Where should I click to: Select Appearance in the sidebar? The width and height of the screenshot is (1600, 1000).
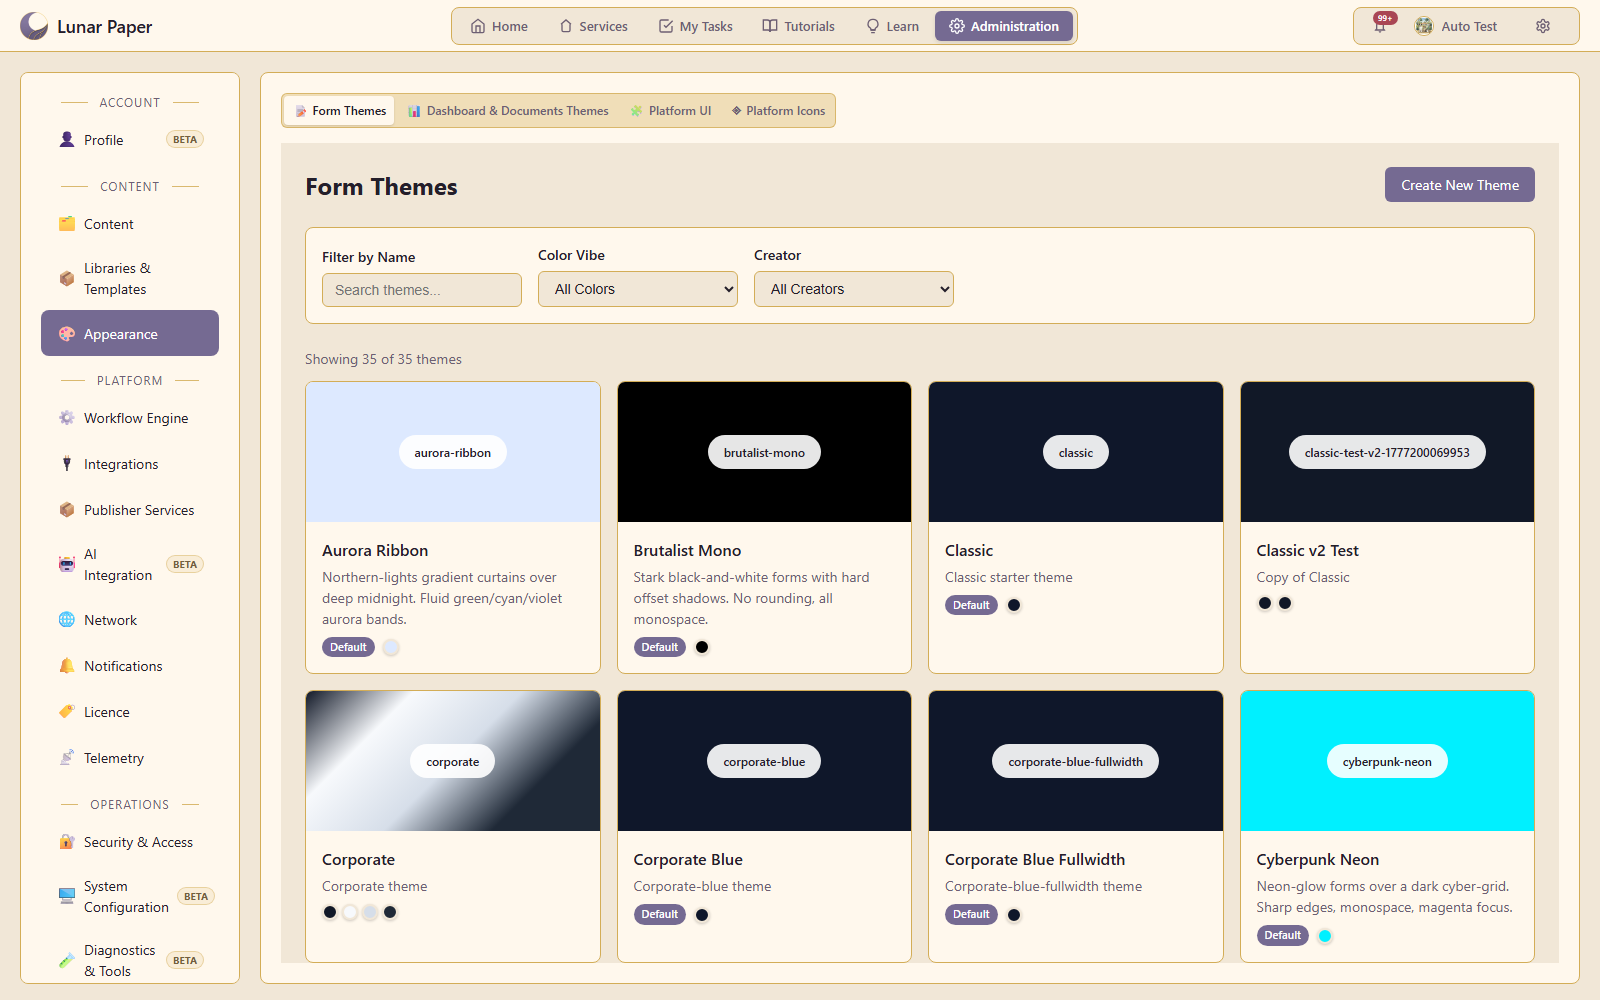[130, 333]
